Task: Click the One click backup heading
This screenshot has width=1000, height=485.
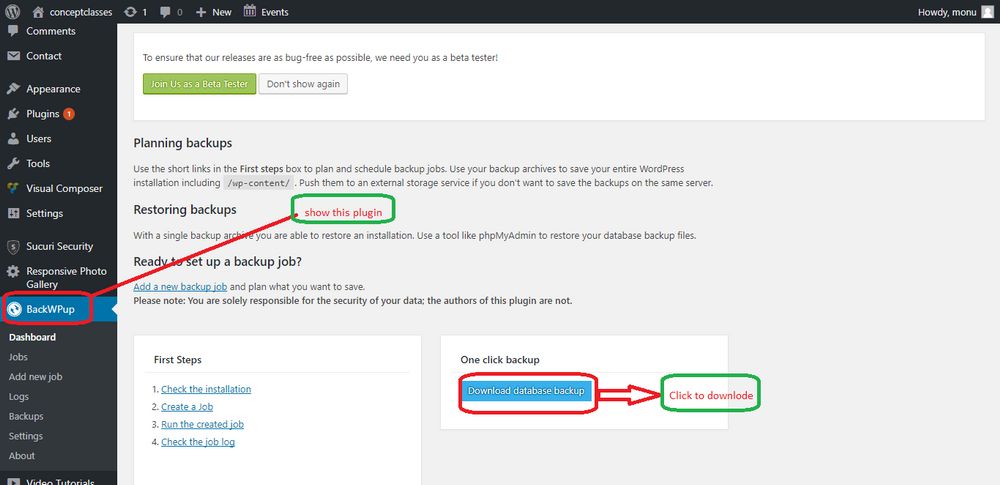Action: click(x=500, y=360)
